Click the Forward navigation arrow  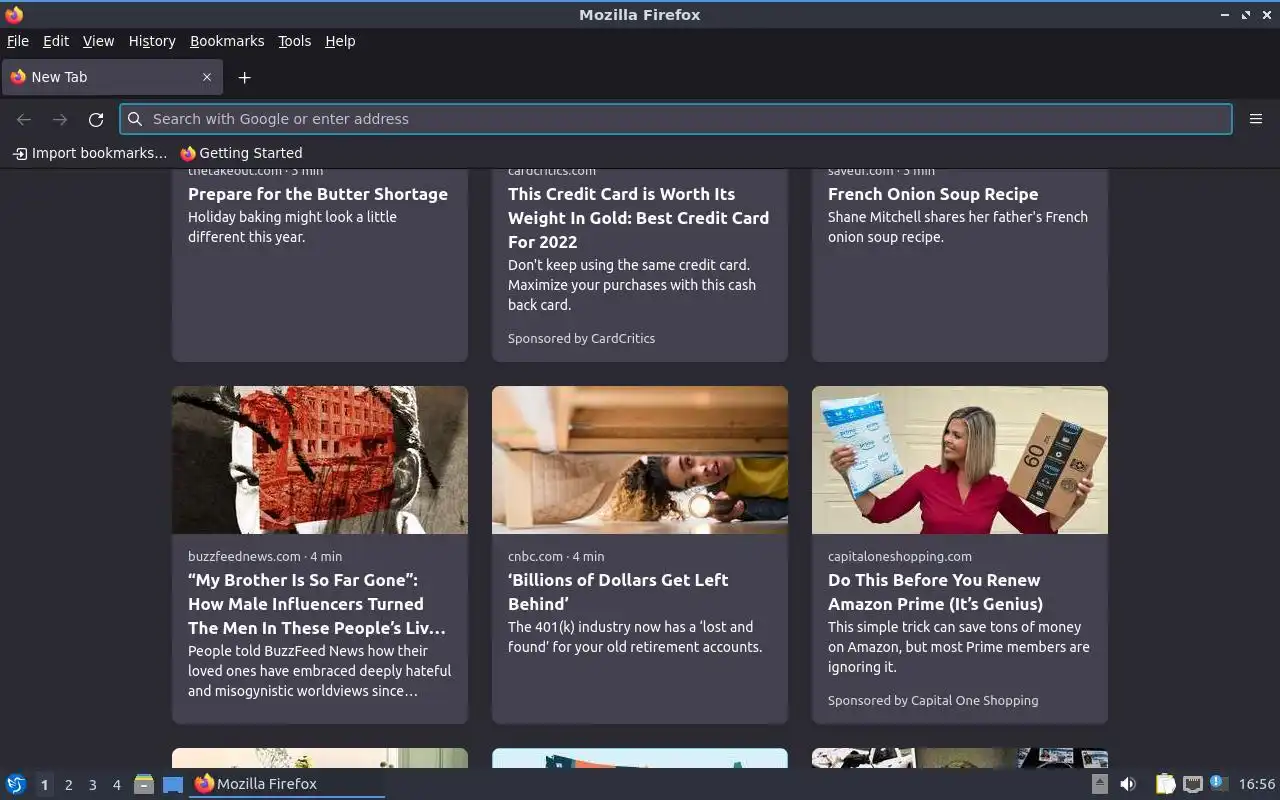60,119
